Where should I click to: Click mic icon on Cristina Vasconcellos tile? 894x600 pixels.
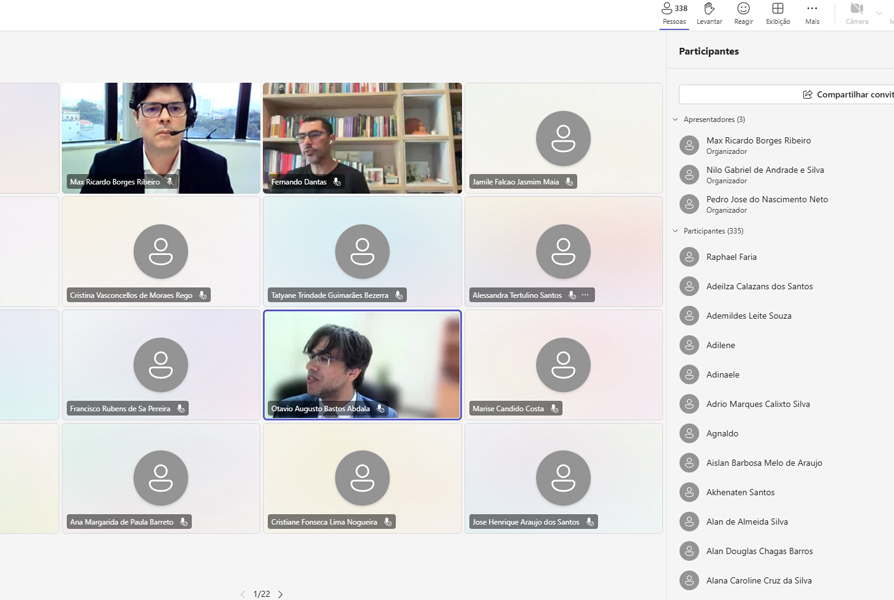203,295
